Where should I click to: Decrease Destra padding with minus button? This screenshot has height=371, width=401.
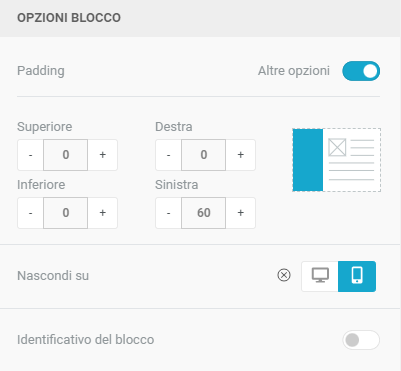(x=168, y=155)
